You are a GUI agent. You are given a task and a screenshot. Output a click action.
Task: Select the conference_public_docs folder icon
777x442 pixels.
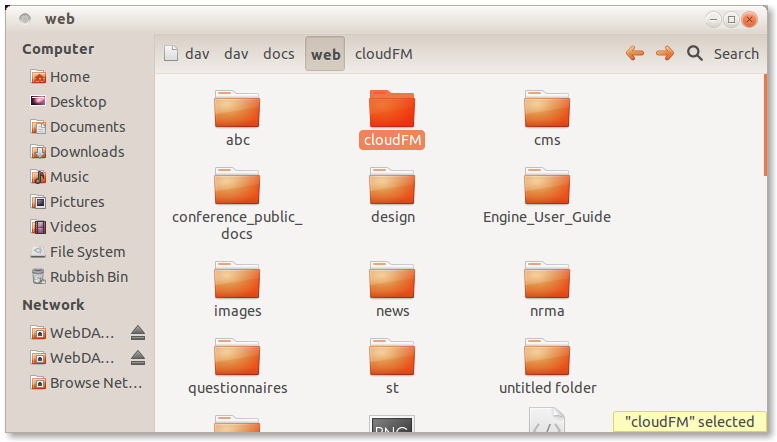tap(237, 186)
